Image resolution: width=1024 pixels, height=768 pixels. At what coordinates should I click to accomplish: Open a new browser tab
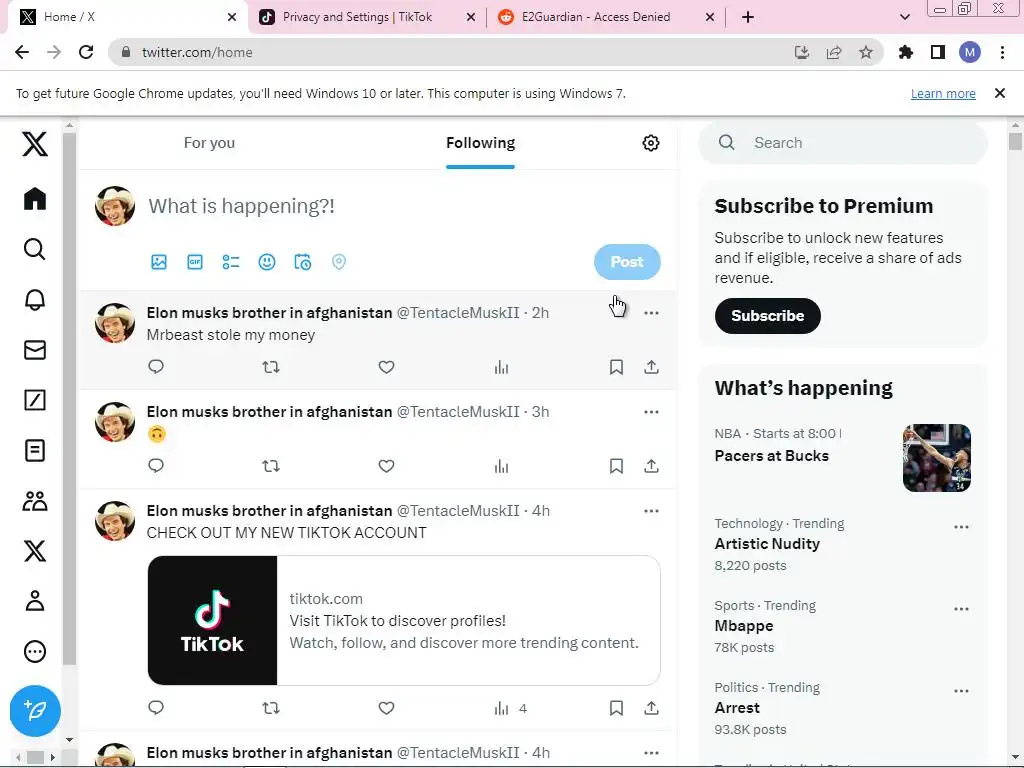pyautogui.click(x=748, y=17)
